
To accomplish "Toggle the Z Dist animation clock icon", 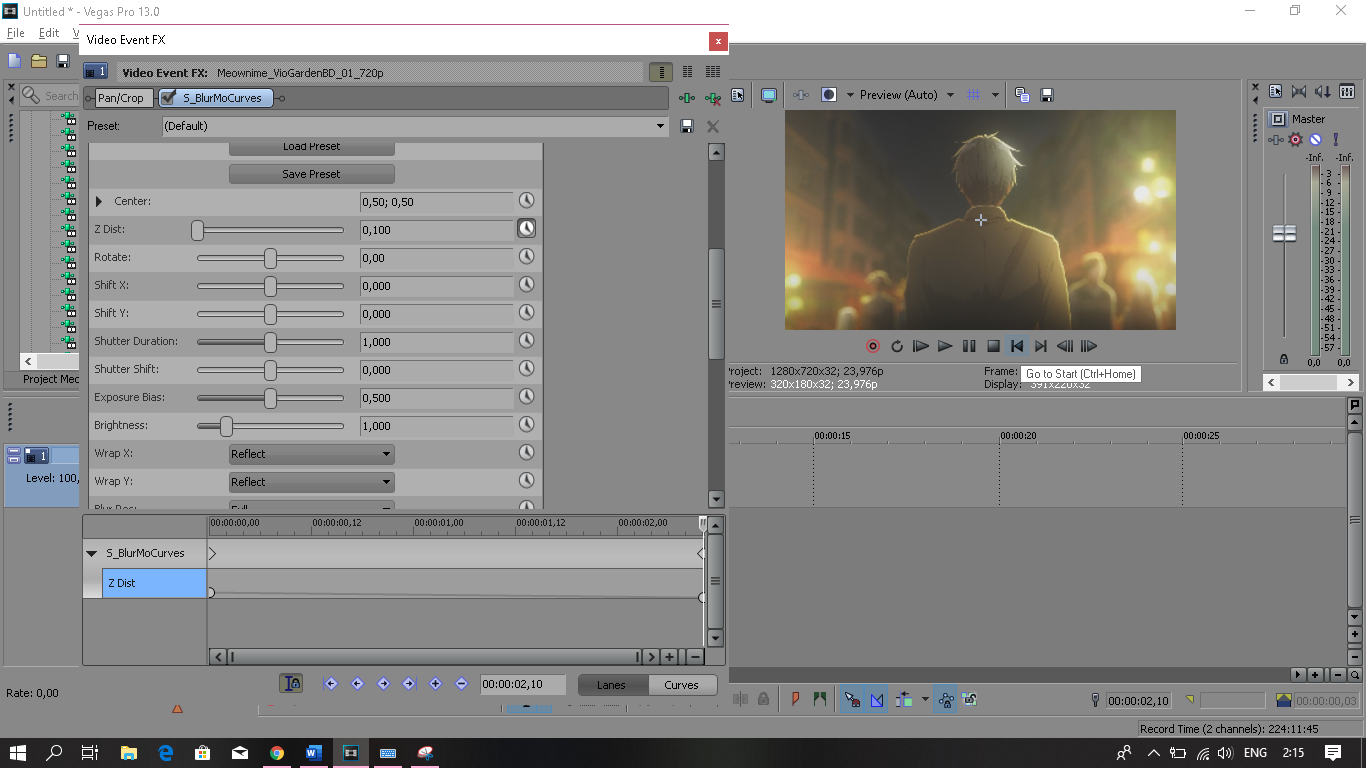I will pos(526,229).
